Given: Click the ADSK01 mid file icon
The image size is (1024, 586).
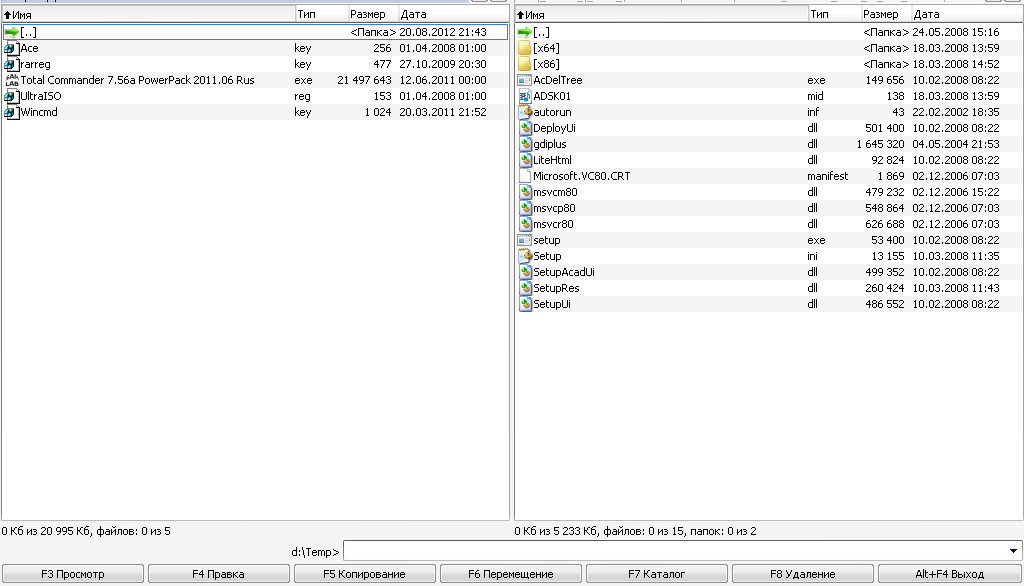Looking at the screenshot, I should tap(524, 96).
